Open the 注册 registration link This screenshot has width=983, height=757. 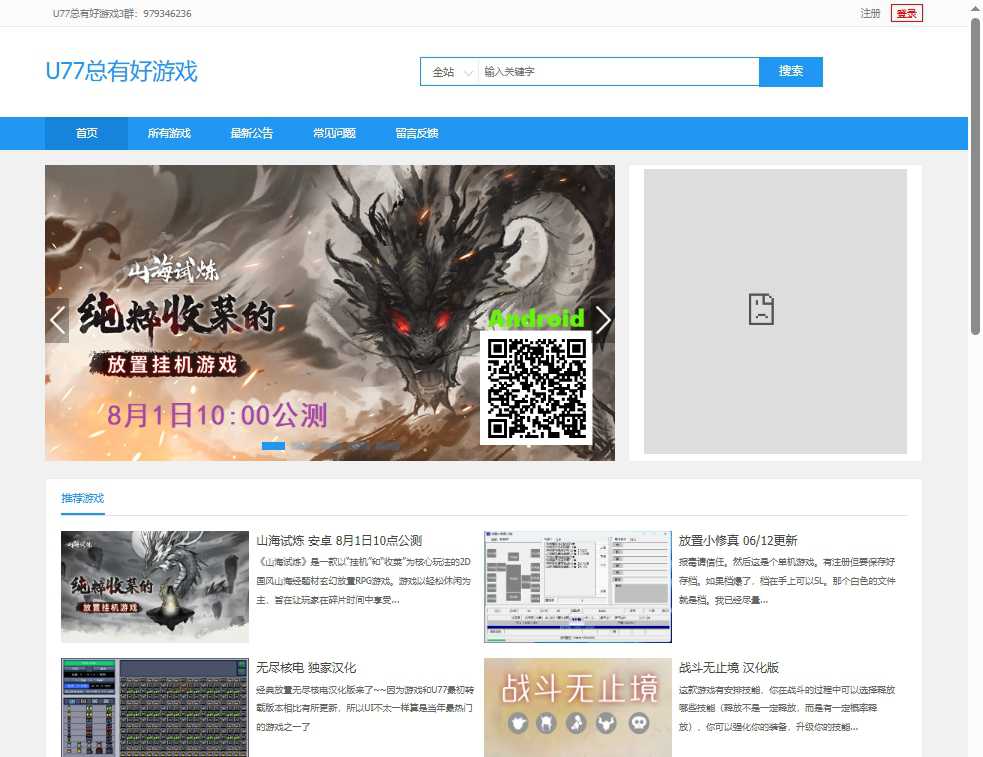(870, 13)
